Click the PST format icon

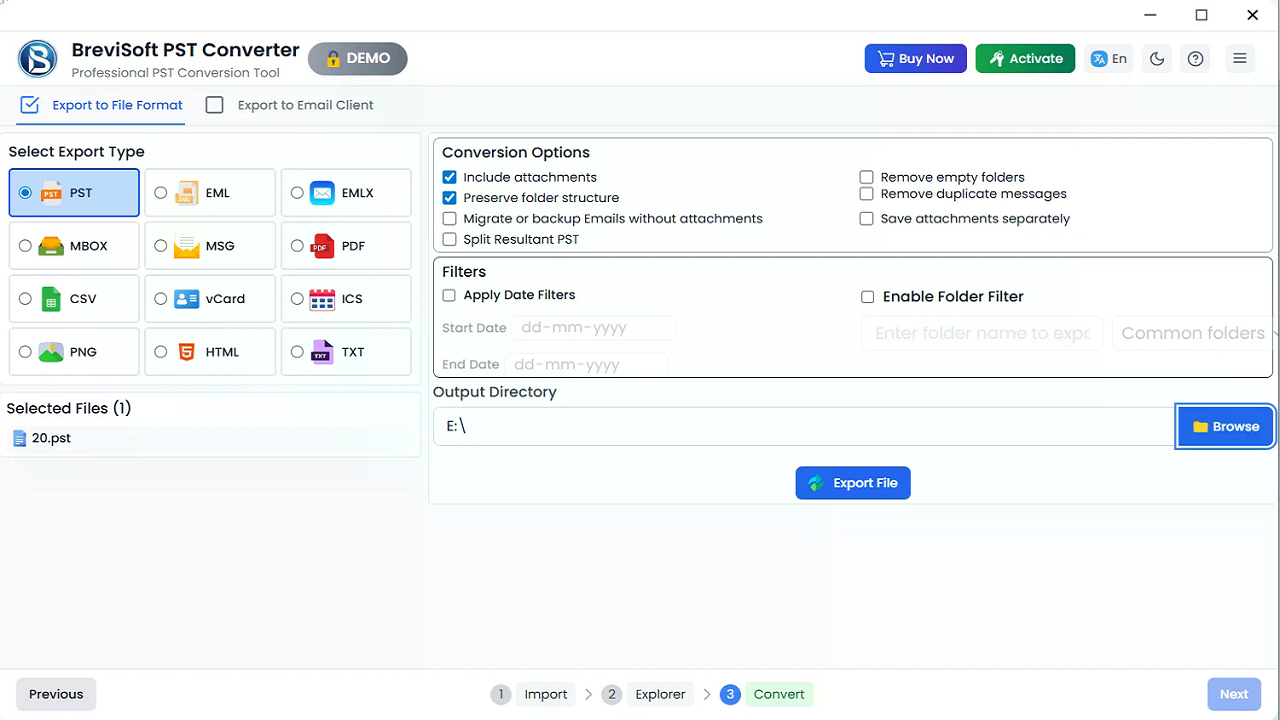click(52, 193)
